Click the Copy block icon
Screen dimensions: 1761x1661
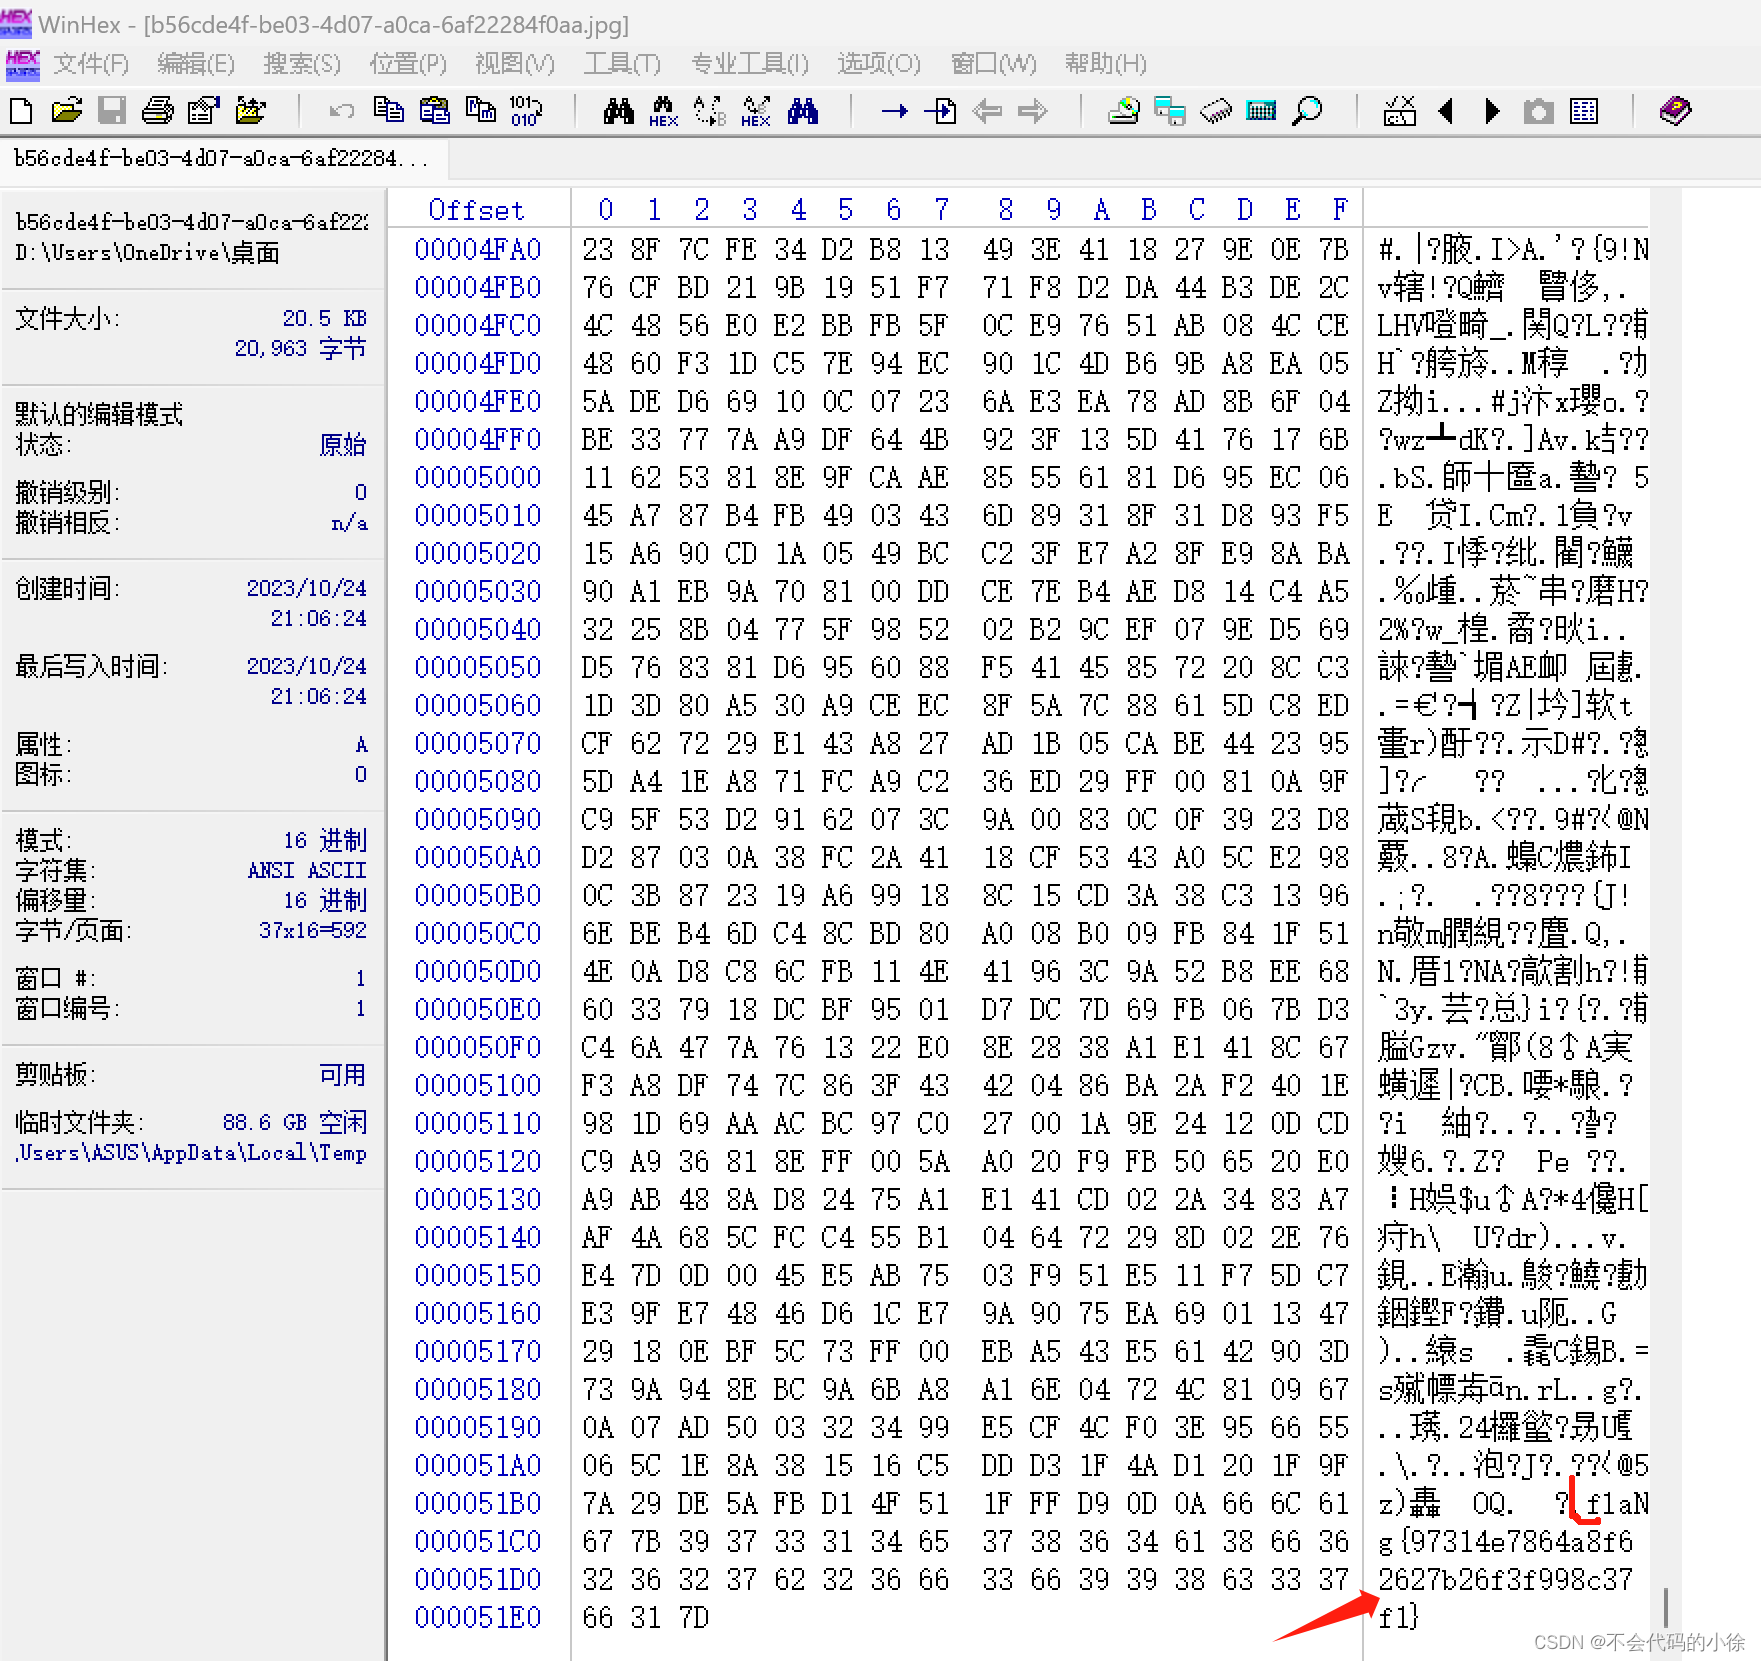coord(388,109)
